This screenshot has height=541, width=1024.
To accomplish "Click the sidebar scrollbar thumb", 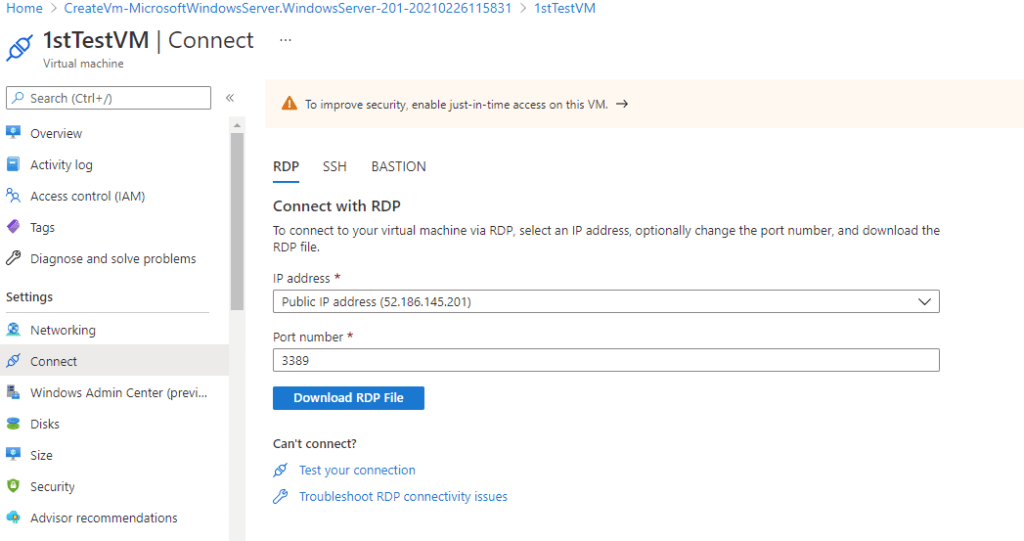I will 237,221.
